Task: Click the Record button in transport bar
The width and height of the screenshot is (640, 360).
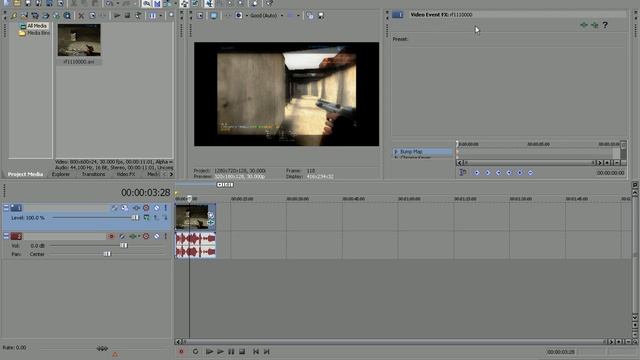Action: (182, 351)
